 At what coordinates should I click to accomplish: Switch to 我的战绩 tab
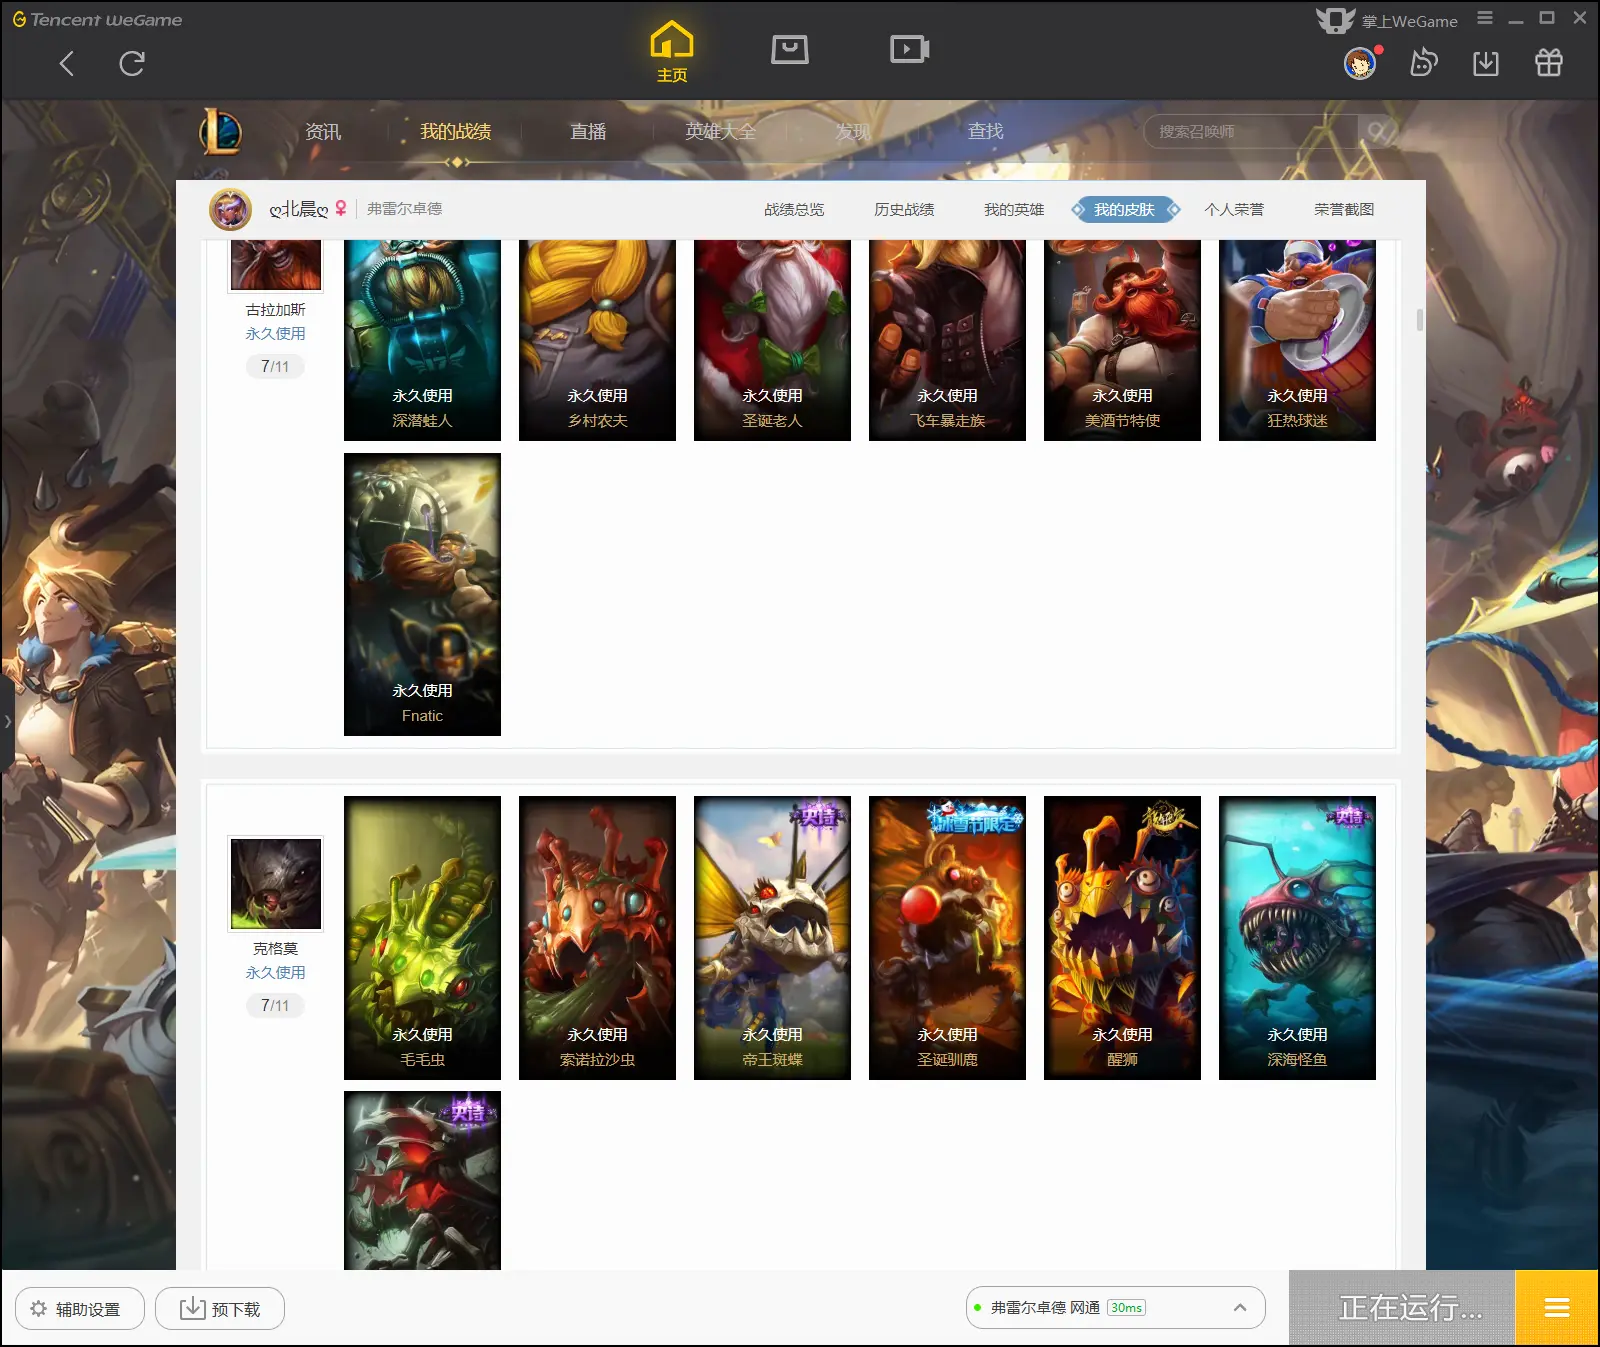(455, 131)
